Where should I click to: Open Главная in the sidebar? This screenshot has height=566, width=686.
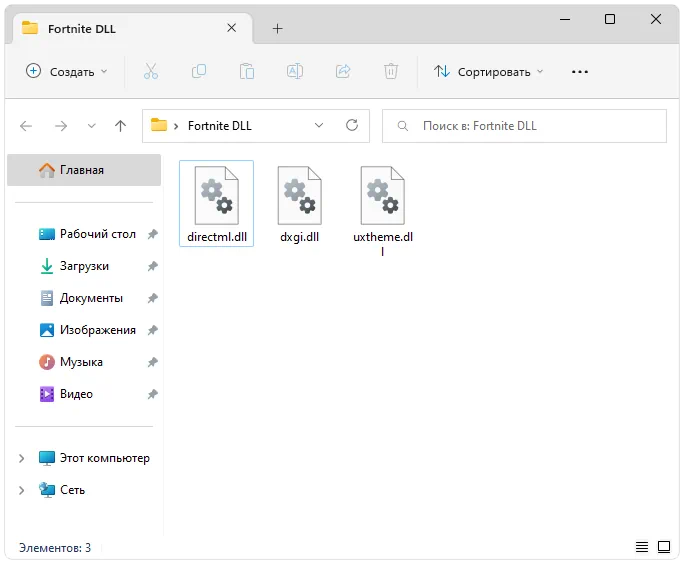(x=84, y=170)
